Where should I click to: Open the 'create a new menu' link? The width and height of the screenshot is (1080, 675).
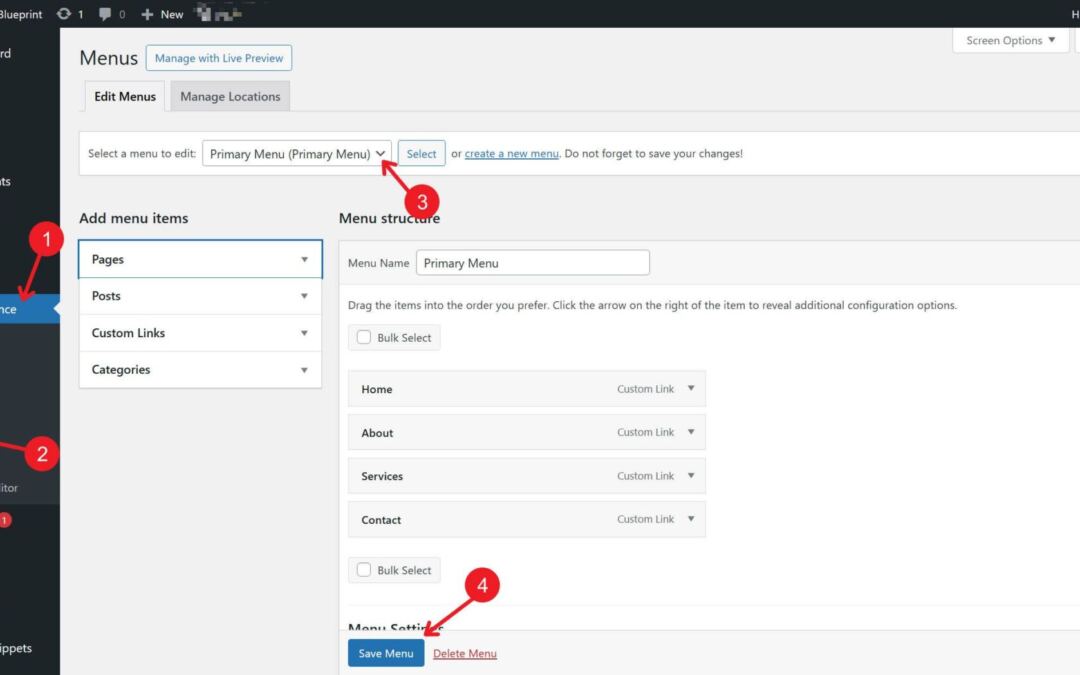click(x=511, y=153)
